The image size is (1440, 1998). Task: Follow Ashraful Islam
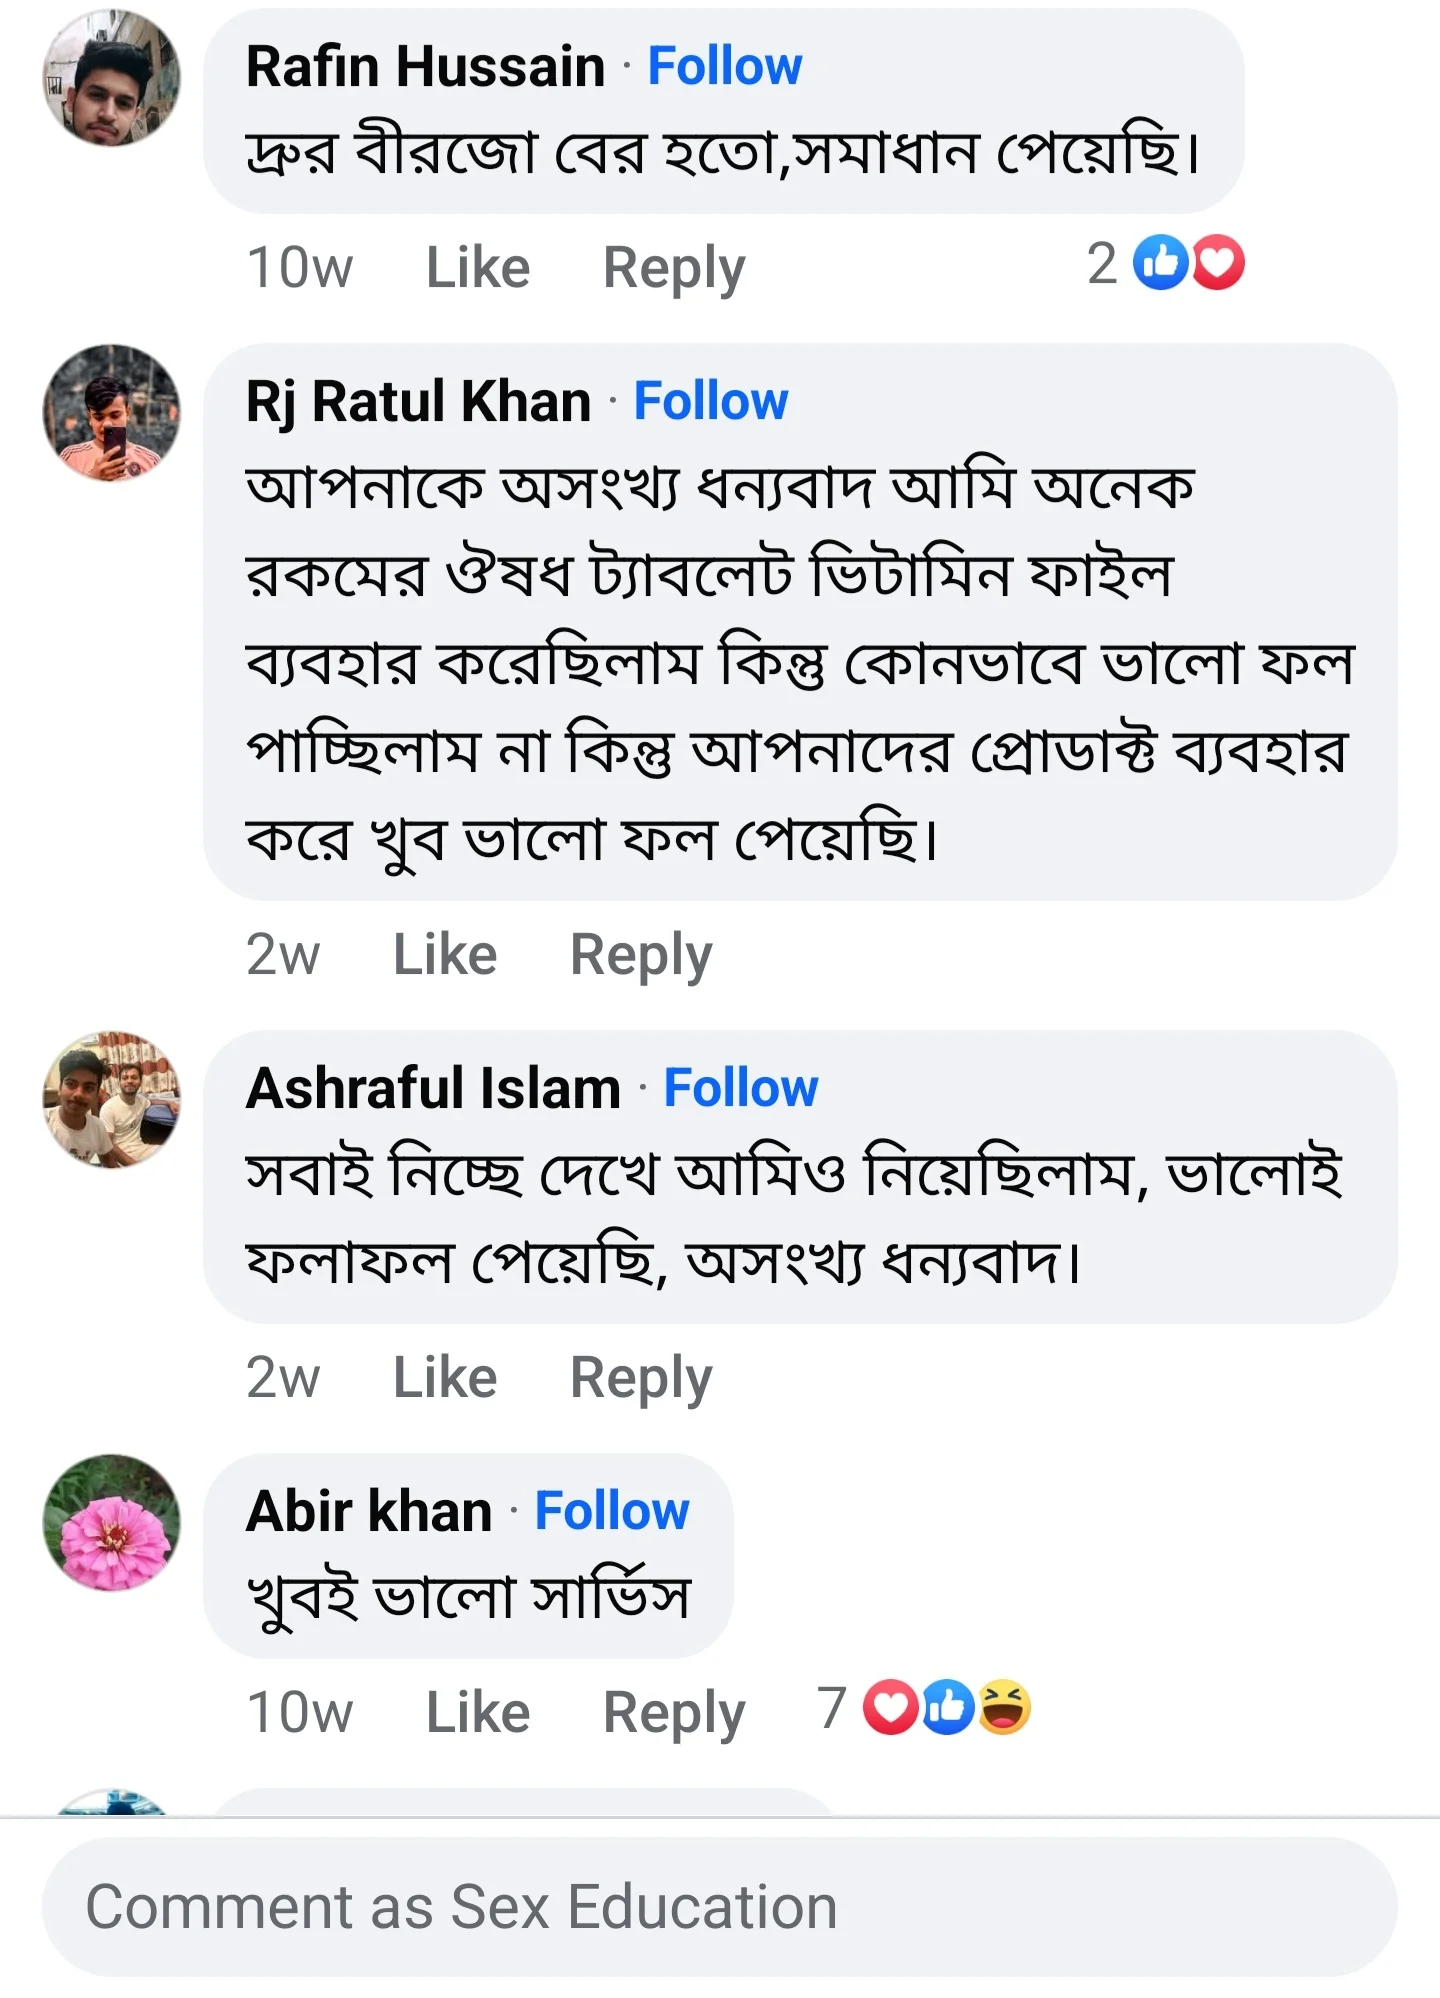click(x=741, y=1088)
